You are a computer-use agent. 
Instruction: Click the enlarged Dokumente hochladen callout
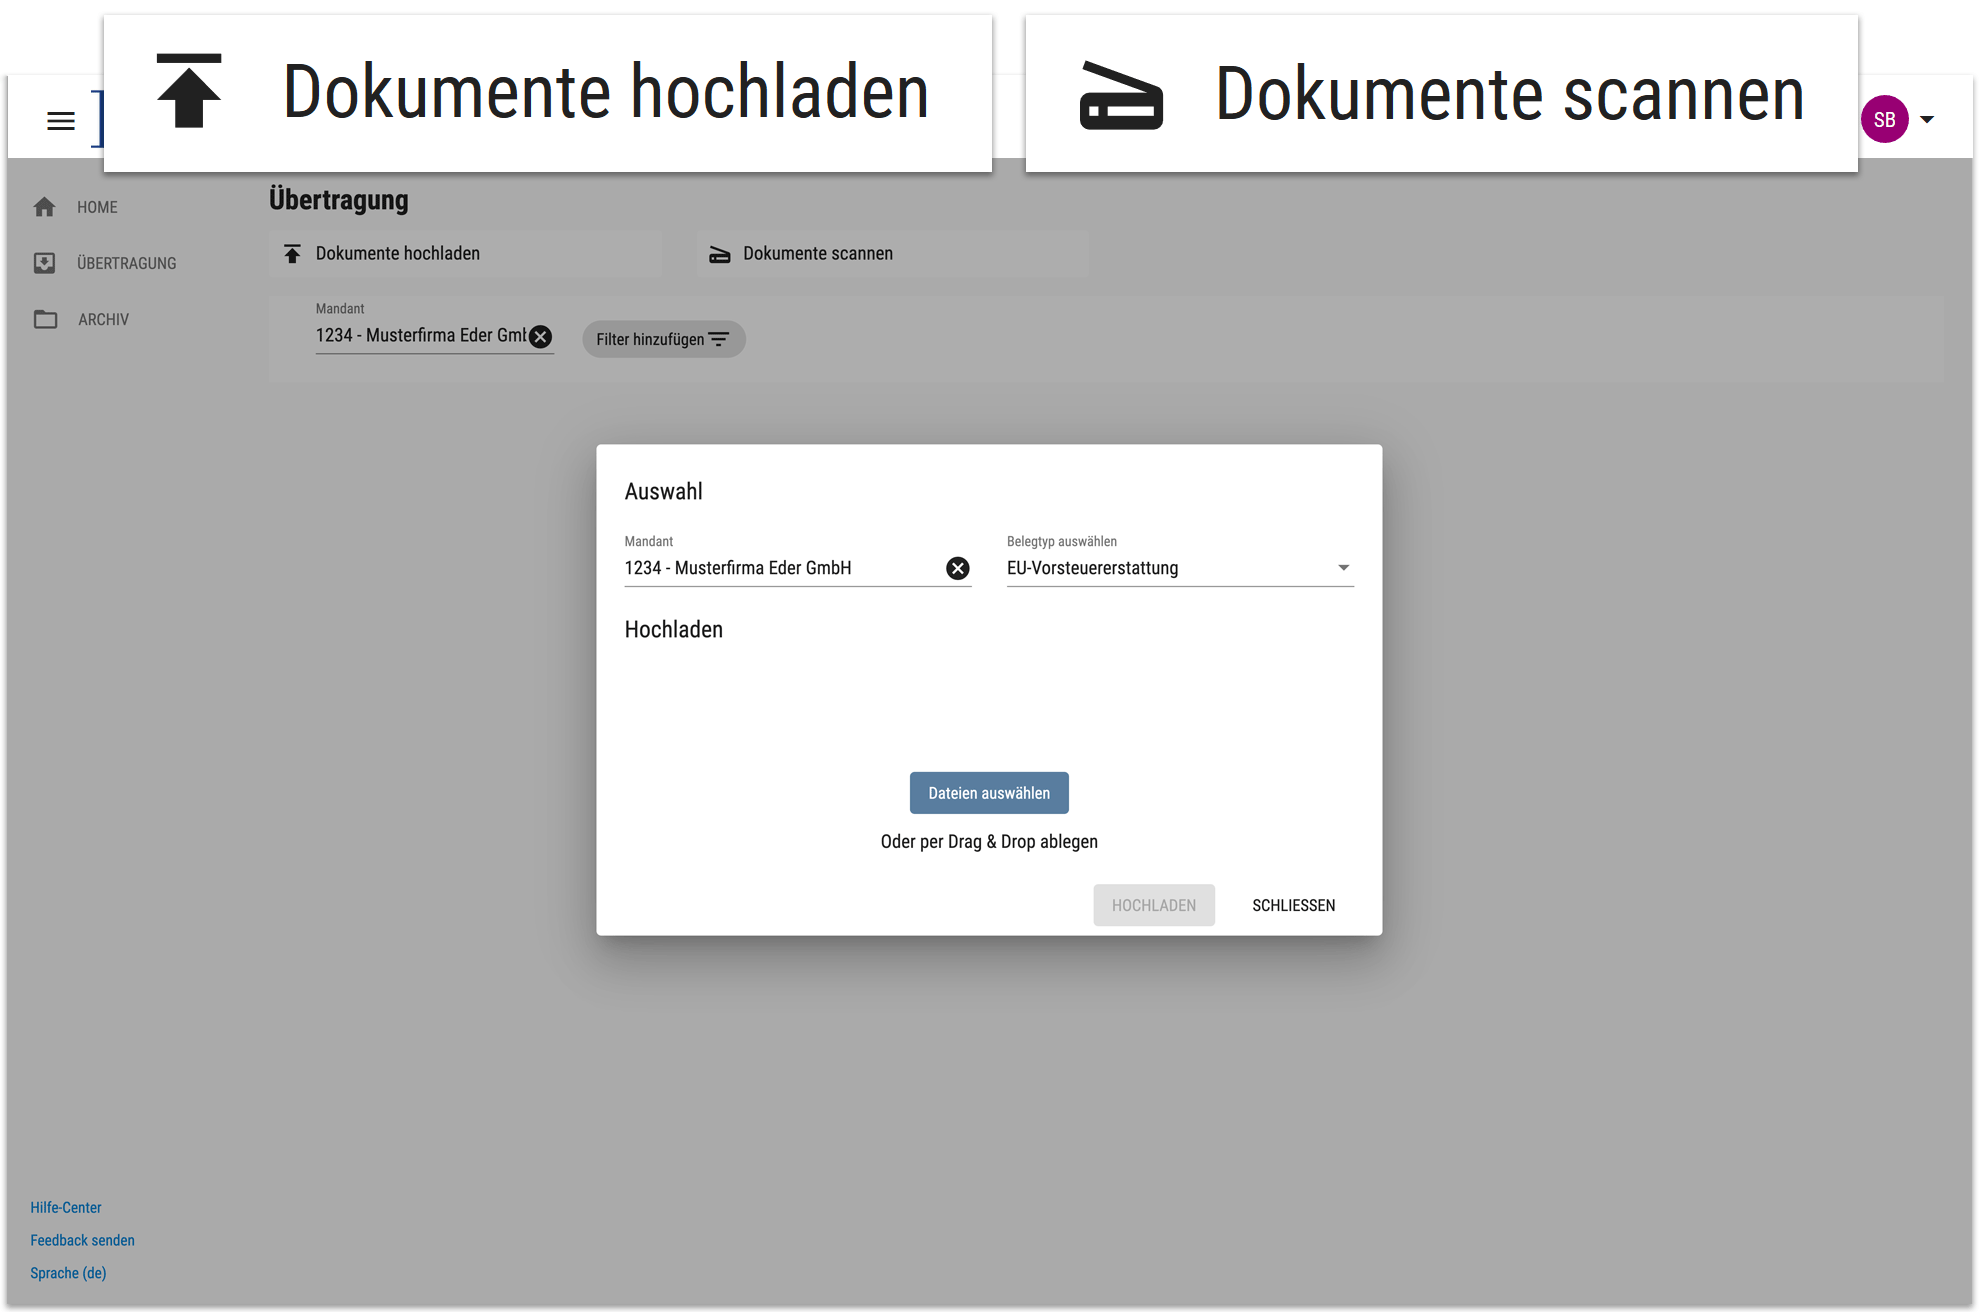point(548,93)
